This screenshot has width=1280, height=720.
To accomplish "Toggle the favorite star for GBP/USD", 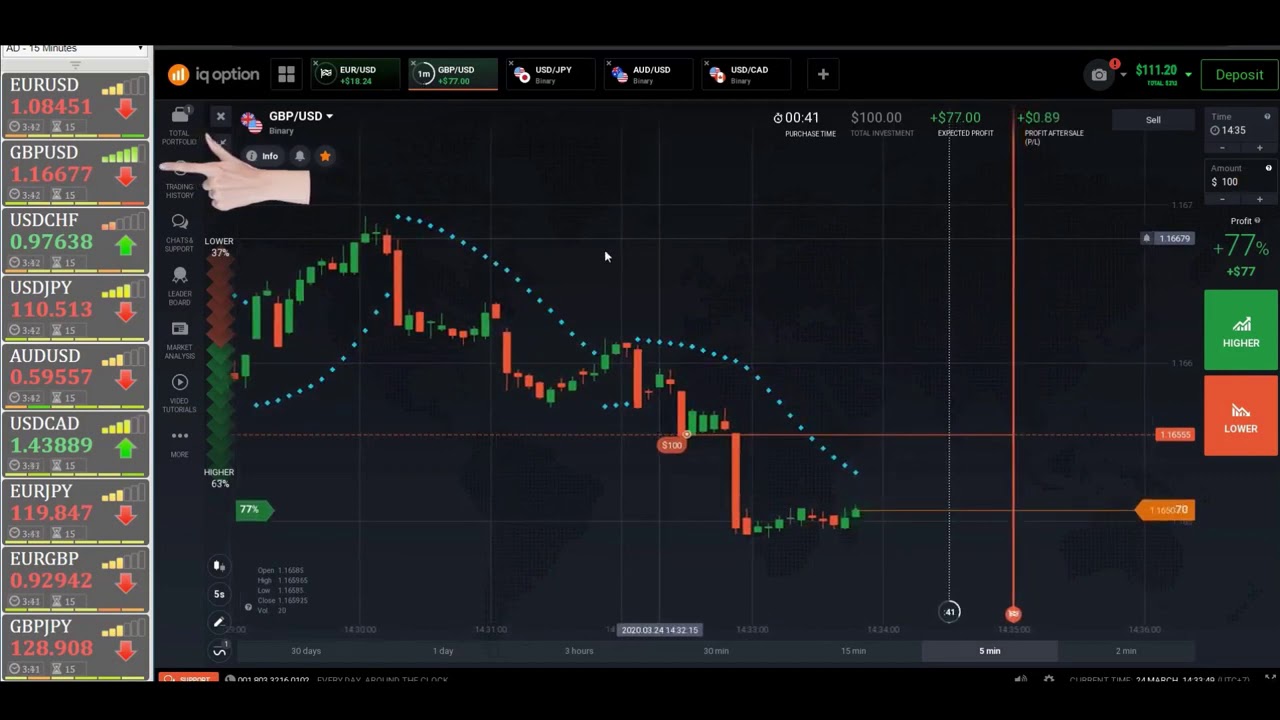I will coord(325,156).
